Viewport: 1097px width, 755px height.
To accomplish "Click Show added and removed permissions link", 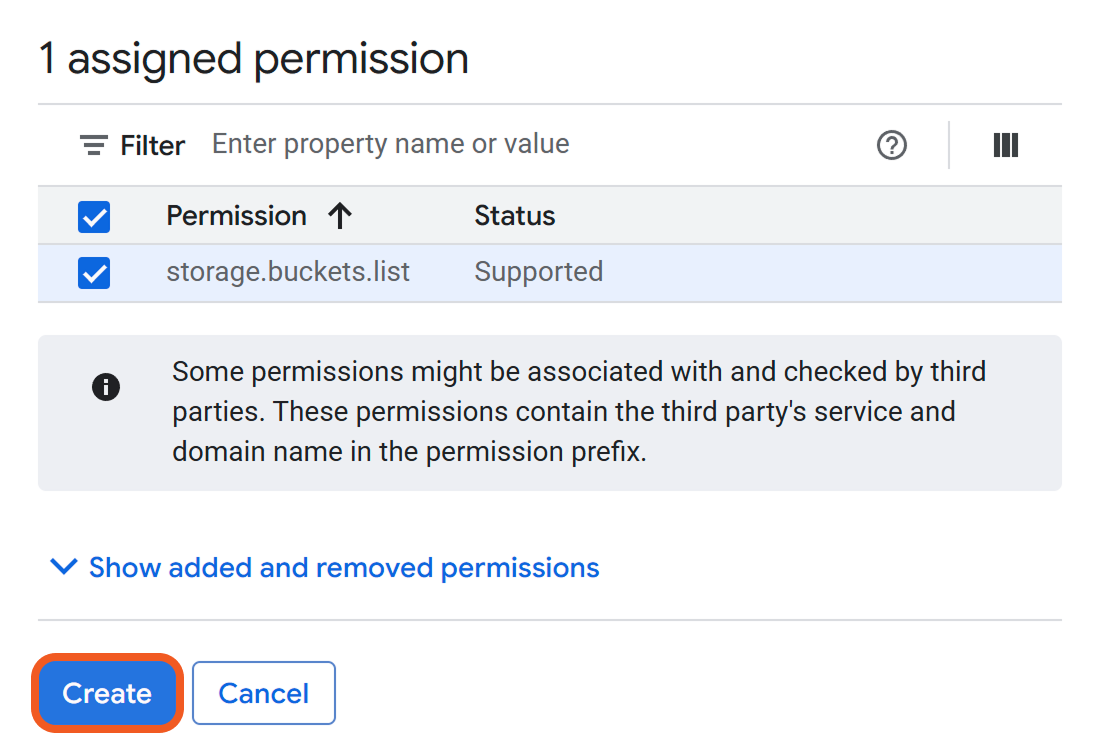I will (x=344, y=568).
